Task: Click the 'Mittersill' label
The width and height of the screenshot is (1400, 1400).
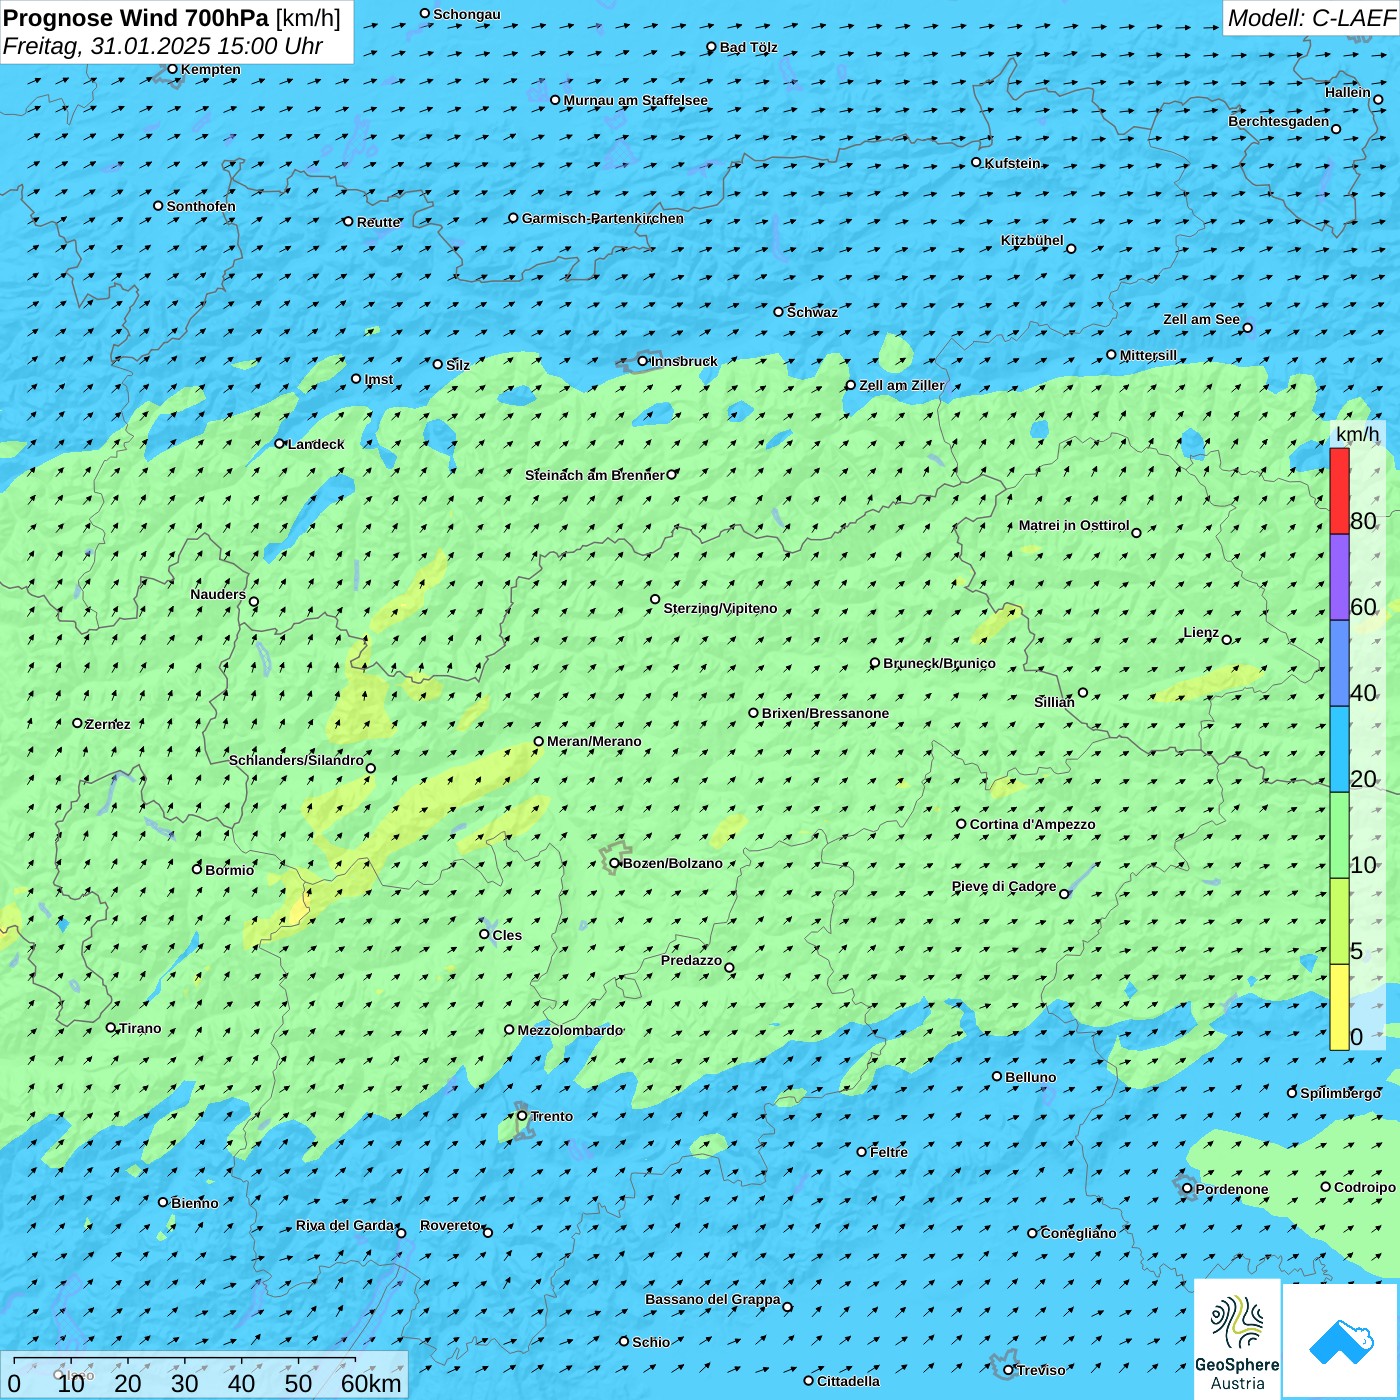Action: pyautogui.click(x=1148, y=355)
